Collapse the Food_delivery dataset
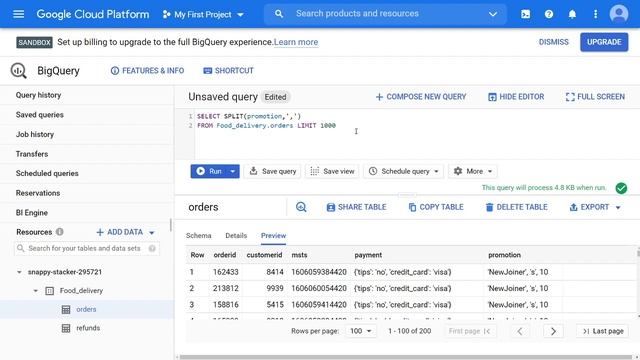The image size is (640, 360). pyautogui.click(x=36, y=291)
